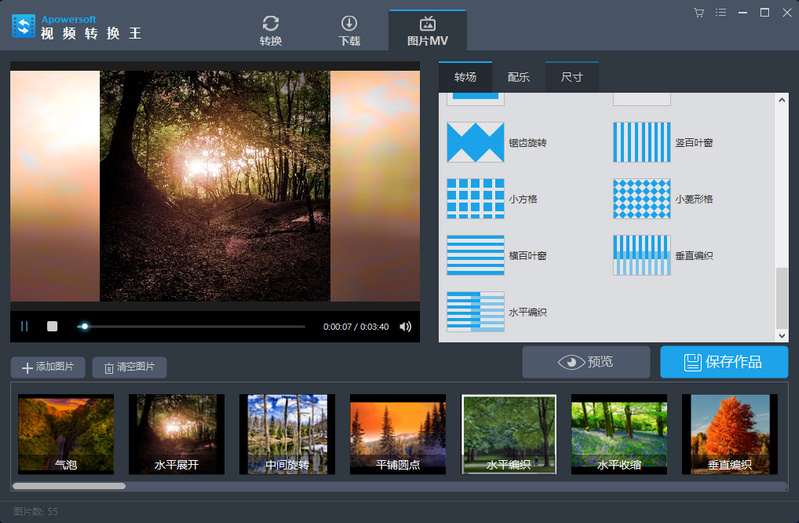Image resolution: width=799 pixels, height=523 pixels.
Task: Click the playback progress slider
Action: 191,327
